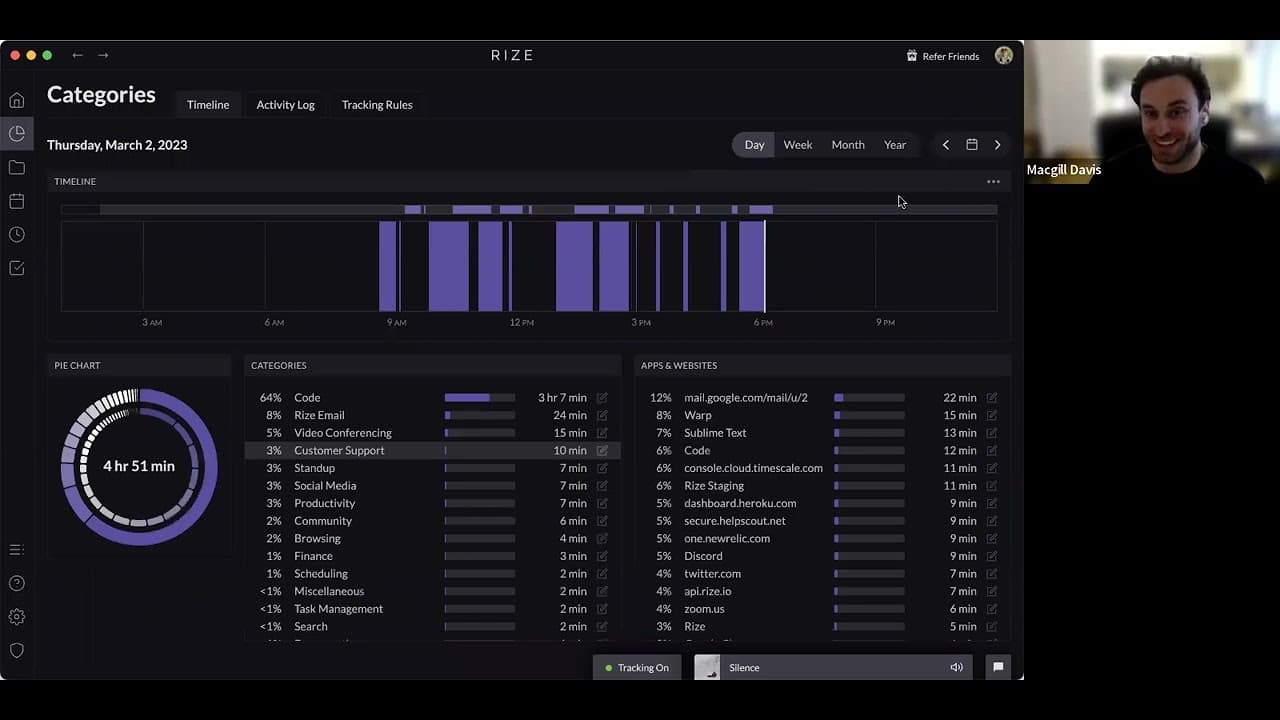Click the Community category row
The width and height of the screenshot is (1280, 720).
pos(432,521)
